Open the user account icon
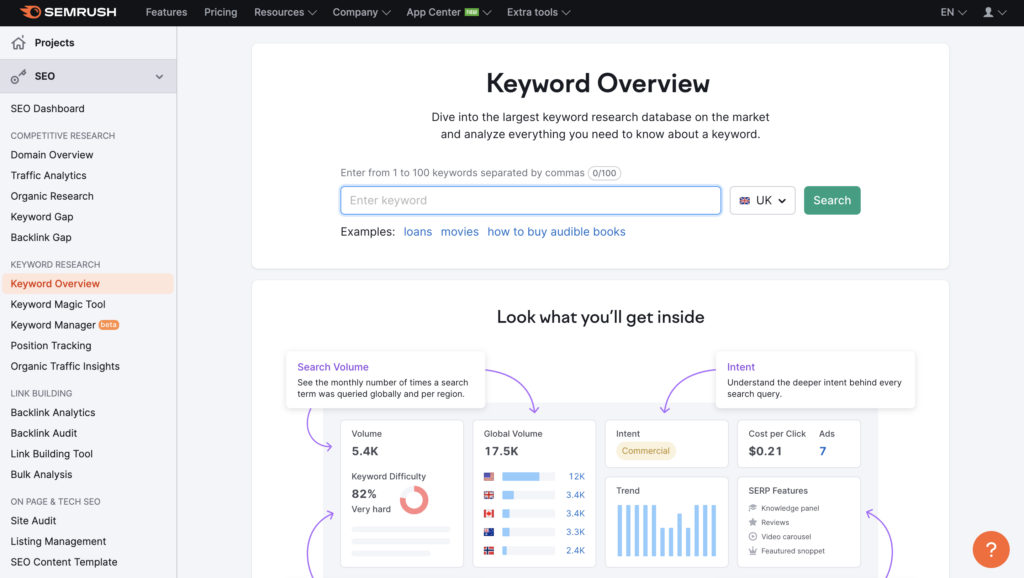1024x578 pixels. tap(989, 12)
